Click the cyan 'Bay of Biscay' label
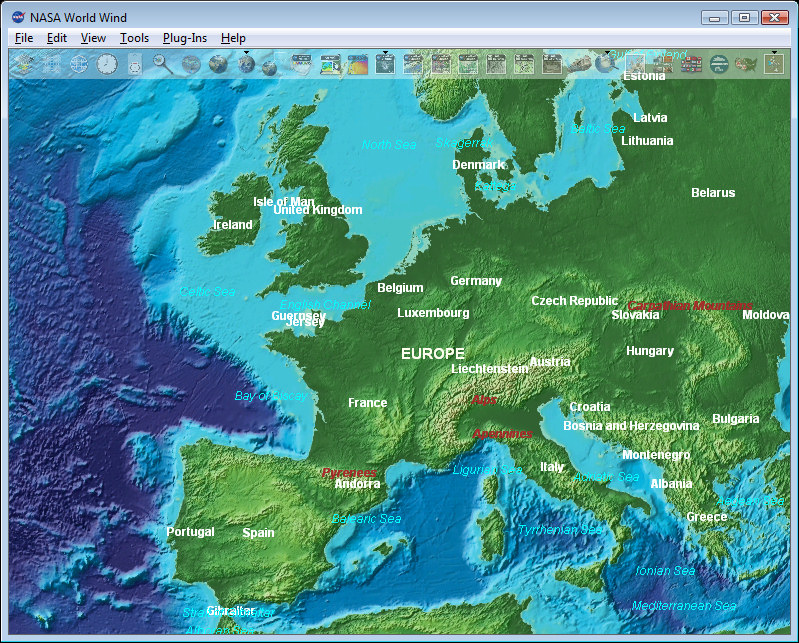The width and height of the screenshot is (799, 643). tap(271, 396)
